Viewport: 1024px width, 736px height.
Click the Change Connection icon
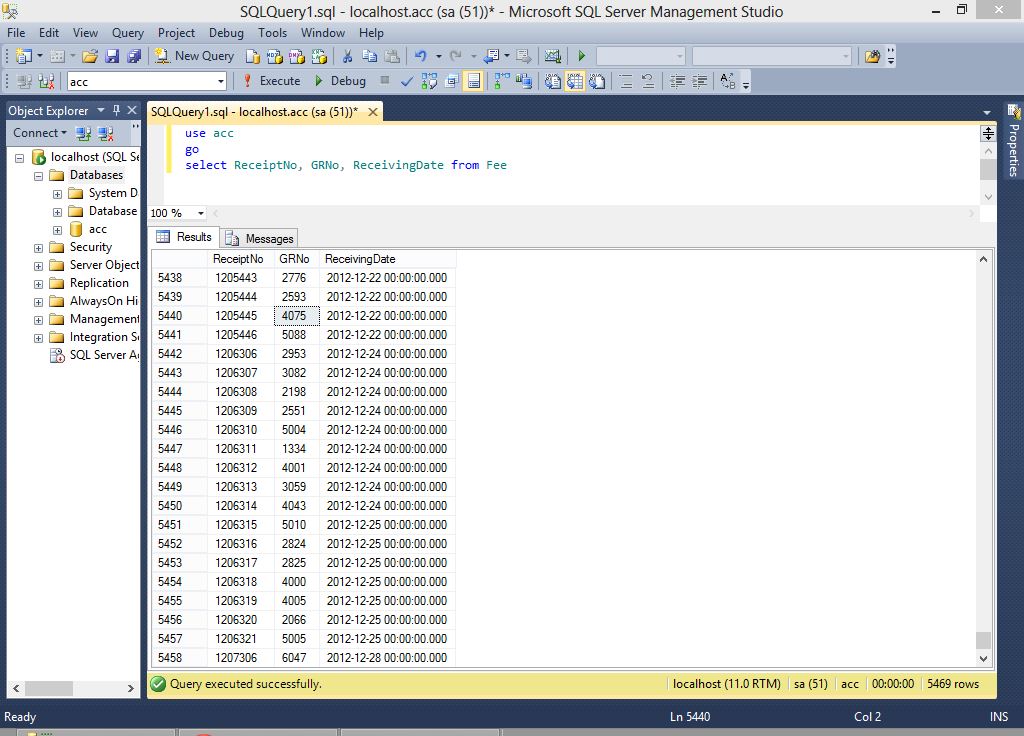click(x=46, y=82)
